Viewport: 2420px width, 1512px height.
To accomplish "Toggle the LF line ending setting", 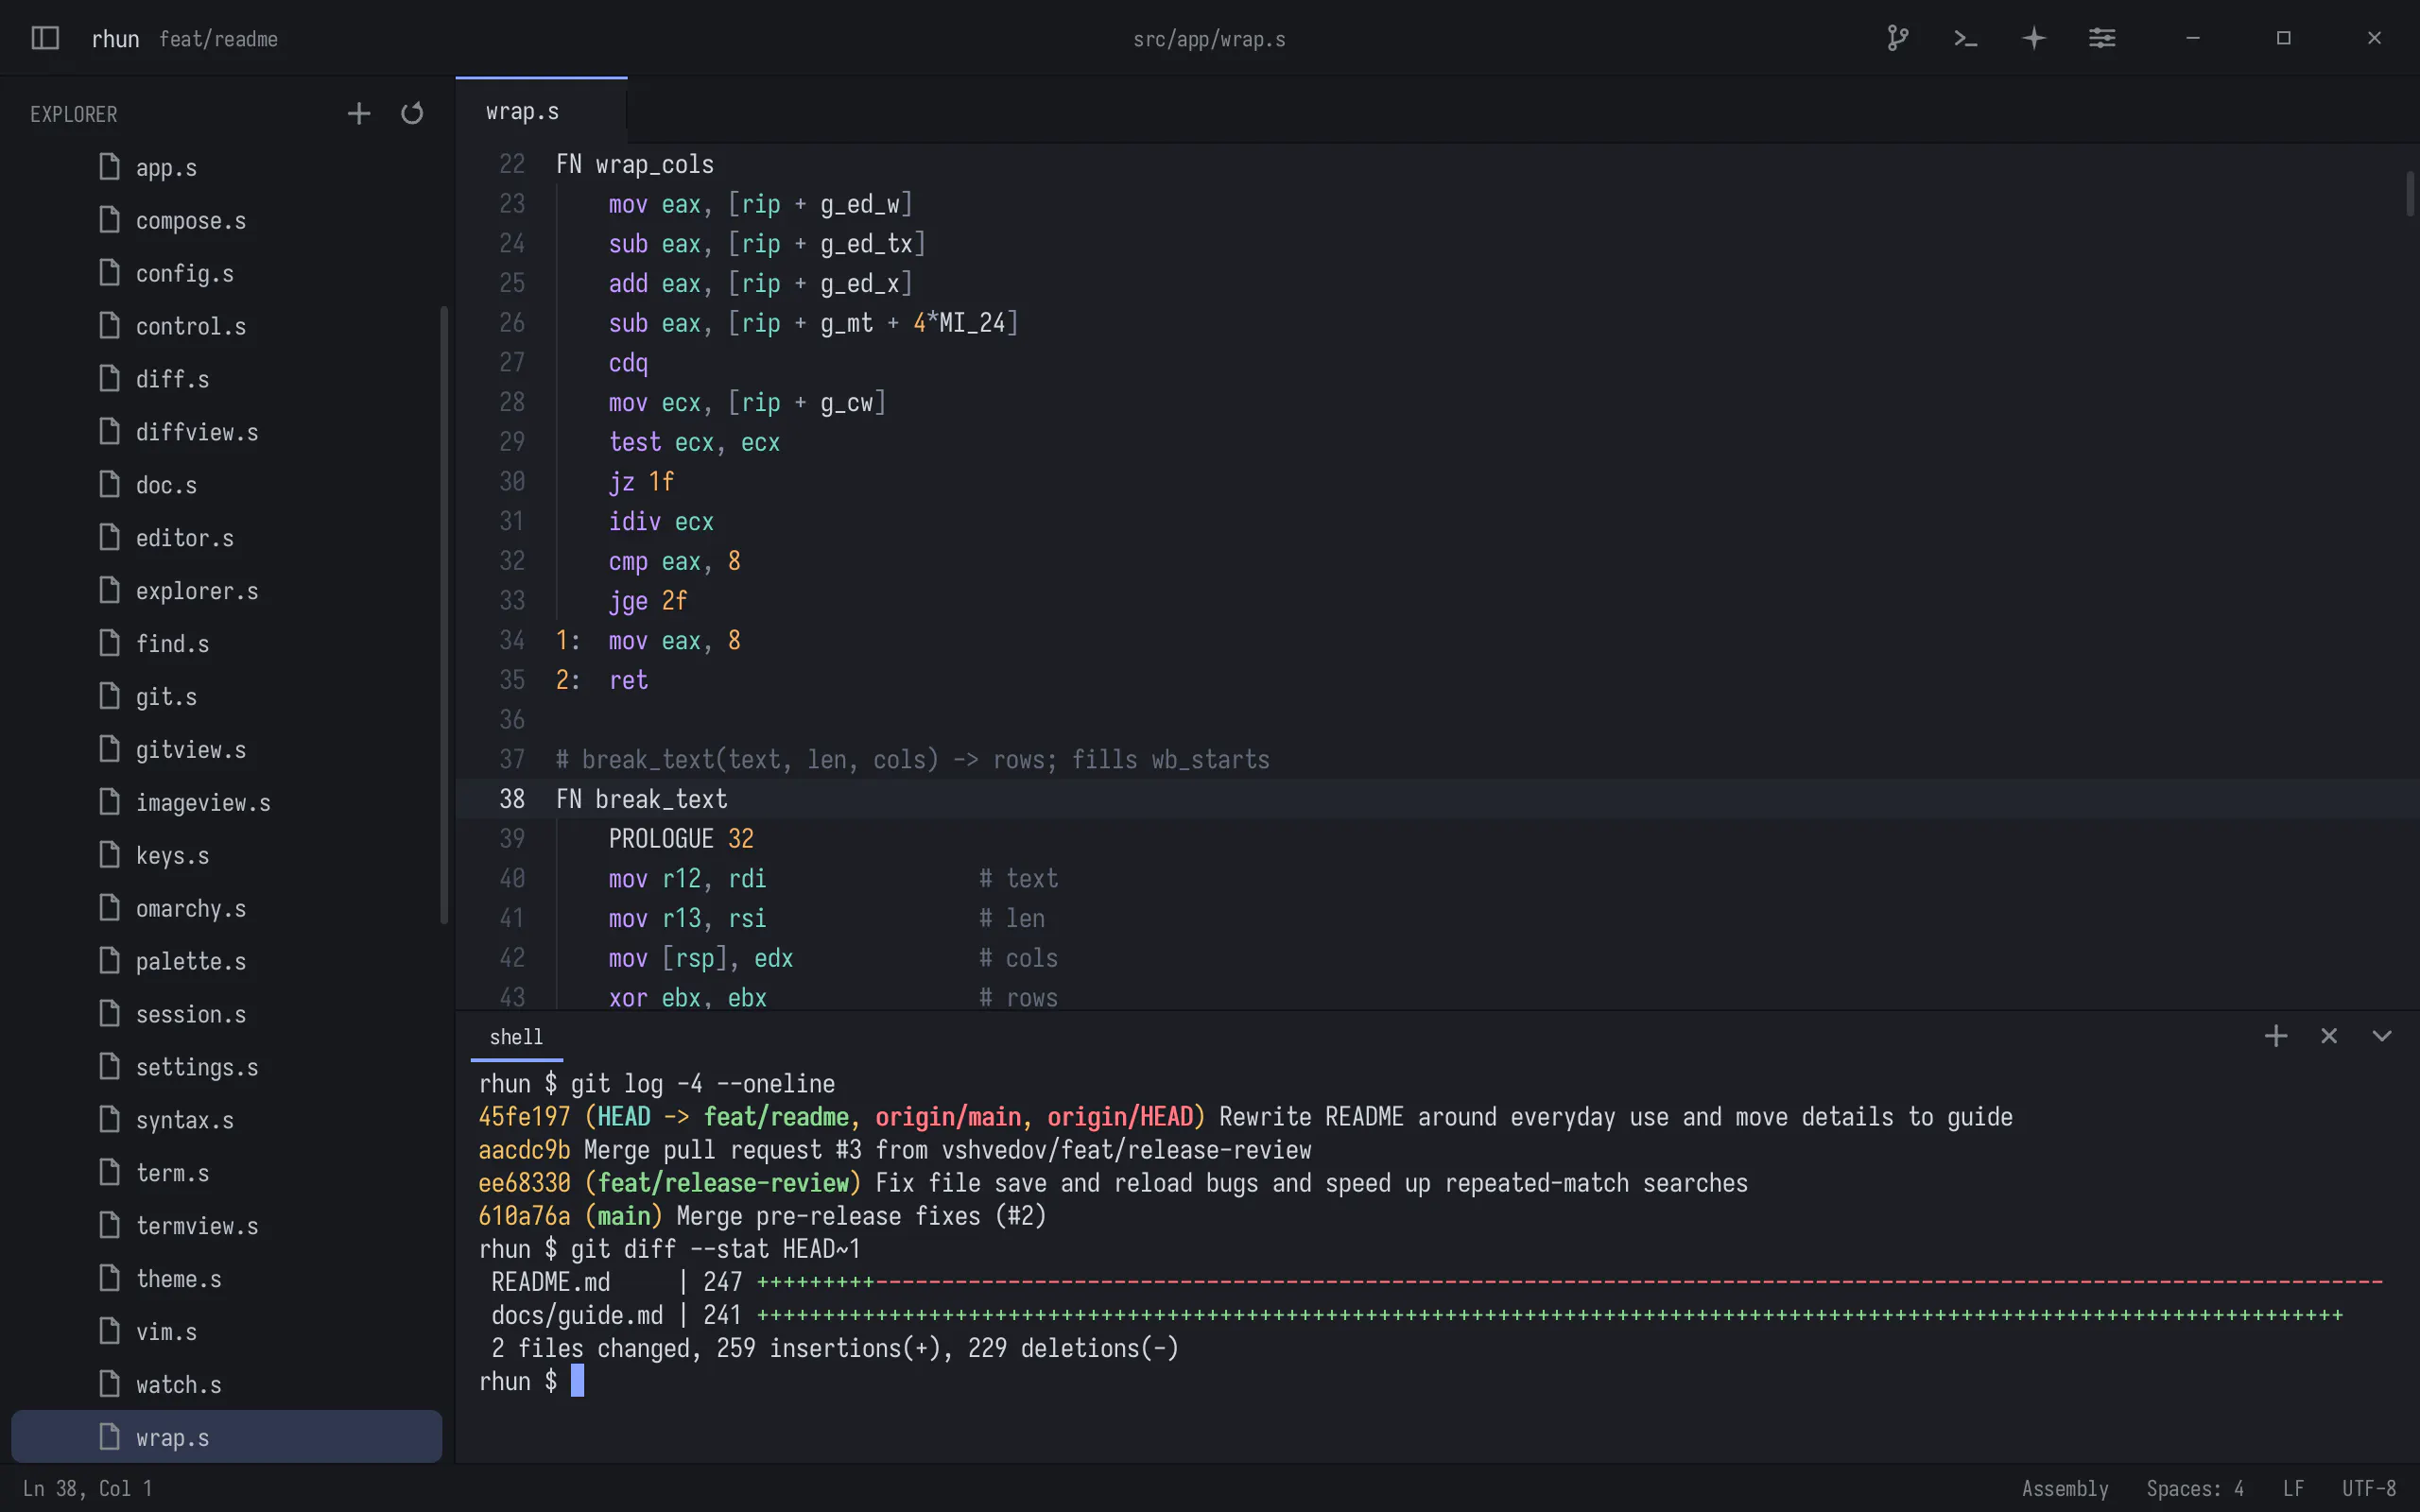I will [2293, 1488].
